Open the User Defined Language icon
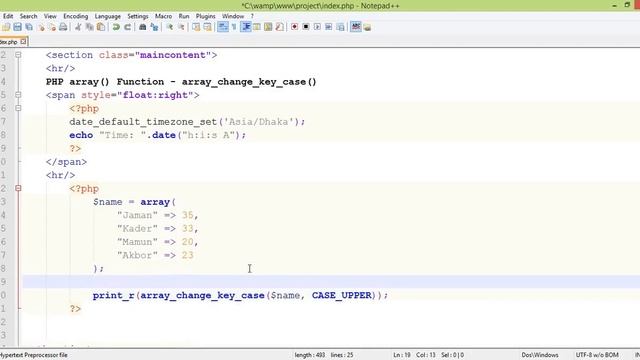This screenshot has width=640, height=360. point(257,27)
